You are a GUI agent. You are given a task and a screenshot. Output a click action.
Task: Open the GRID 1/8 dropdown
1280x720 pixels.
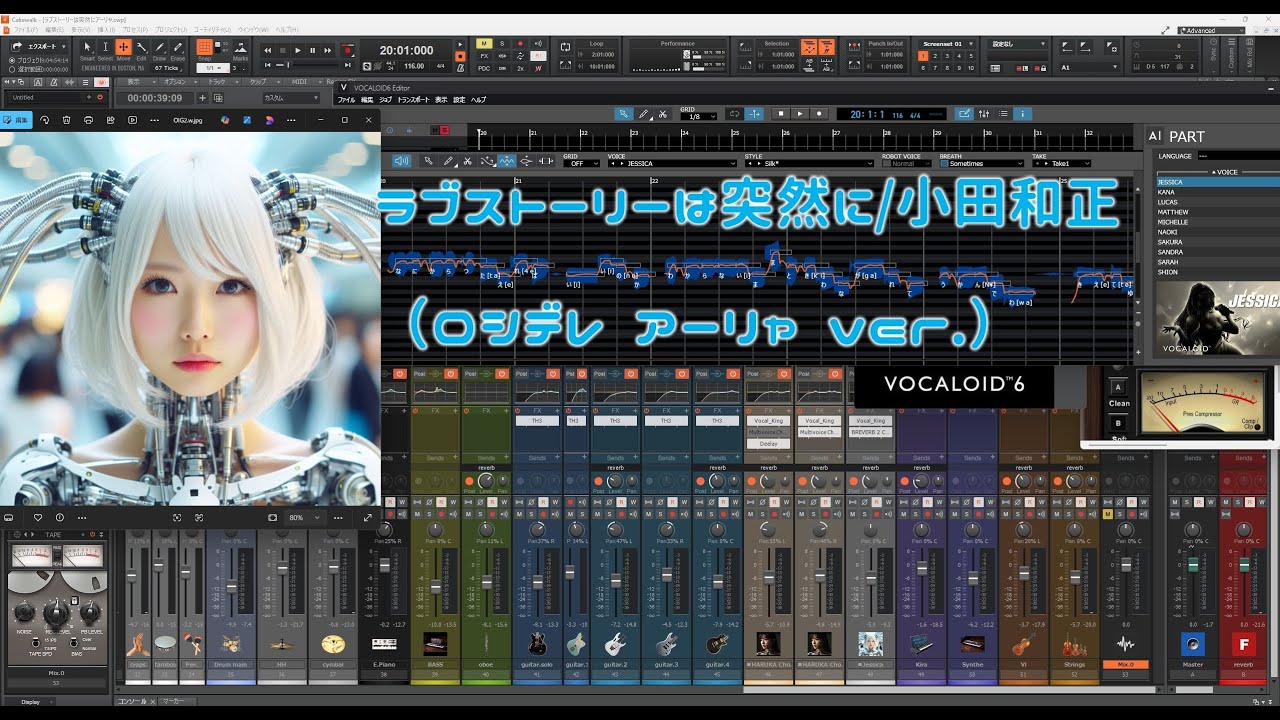click(698, 114)
